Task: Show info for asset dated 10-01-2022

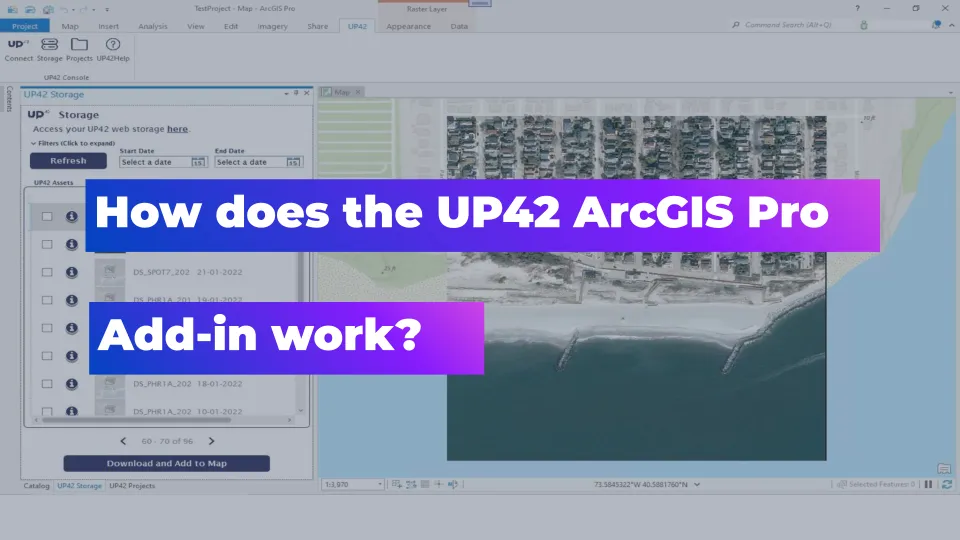Action: point(72,411)
